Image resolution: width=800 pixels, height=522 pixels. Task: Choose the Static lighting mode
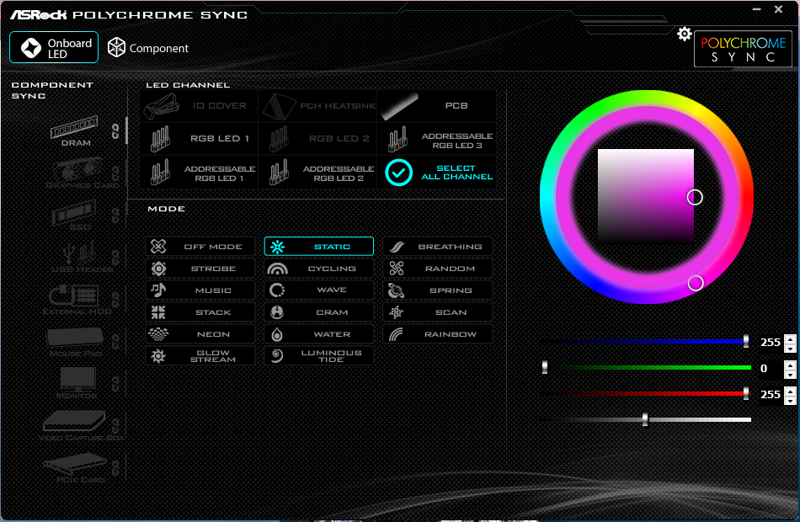point(319,246)
